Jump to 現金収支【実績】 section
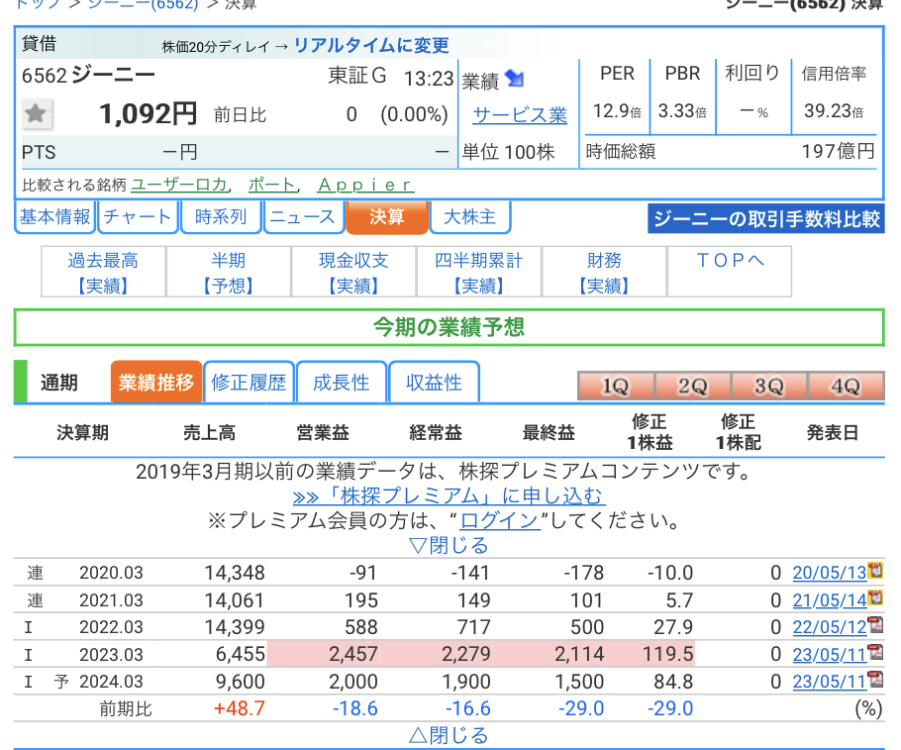The height and width of the screenshot is (750, 901). tap(354, 272)
